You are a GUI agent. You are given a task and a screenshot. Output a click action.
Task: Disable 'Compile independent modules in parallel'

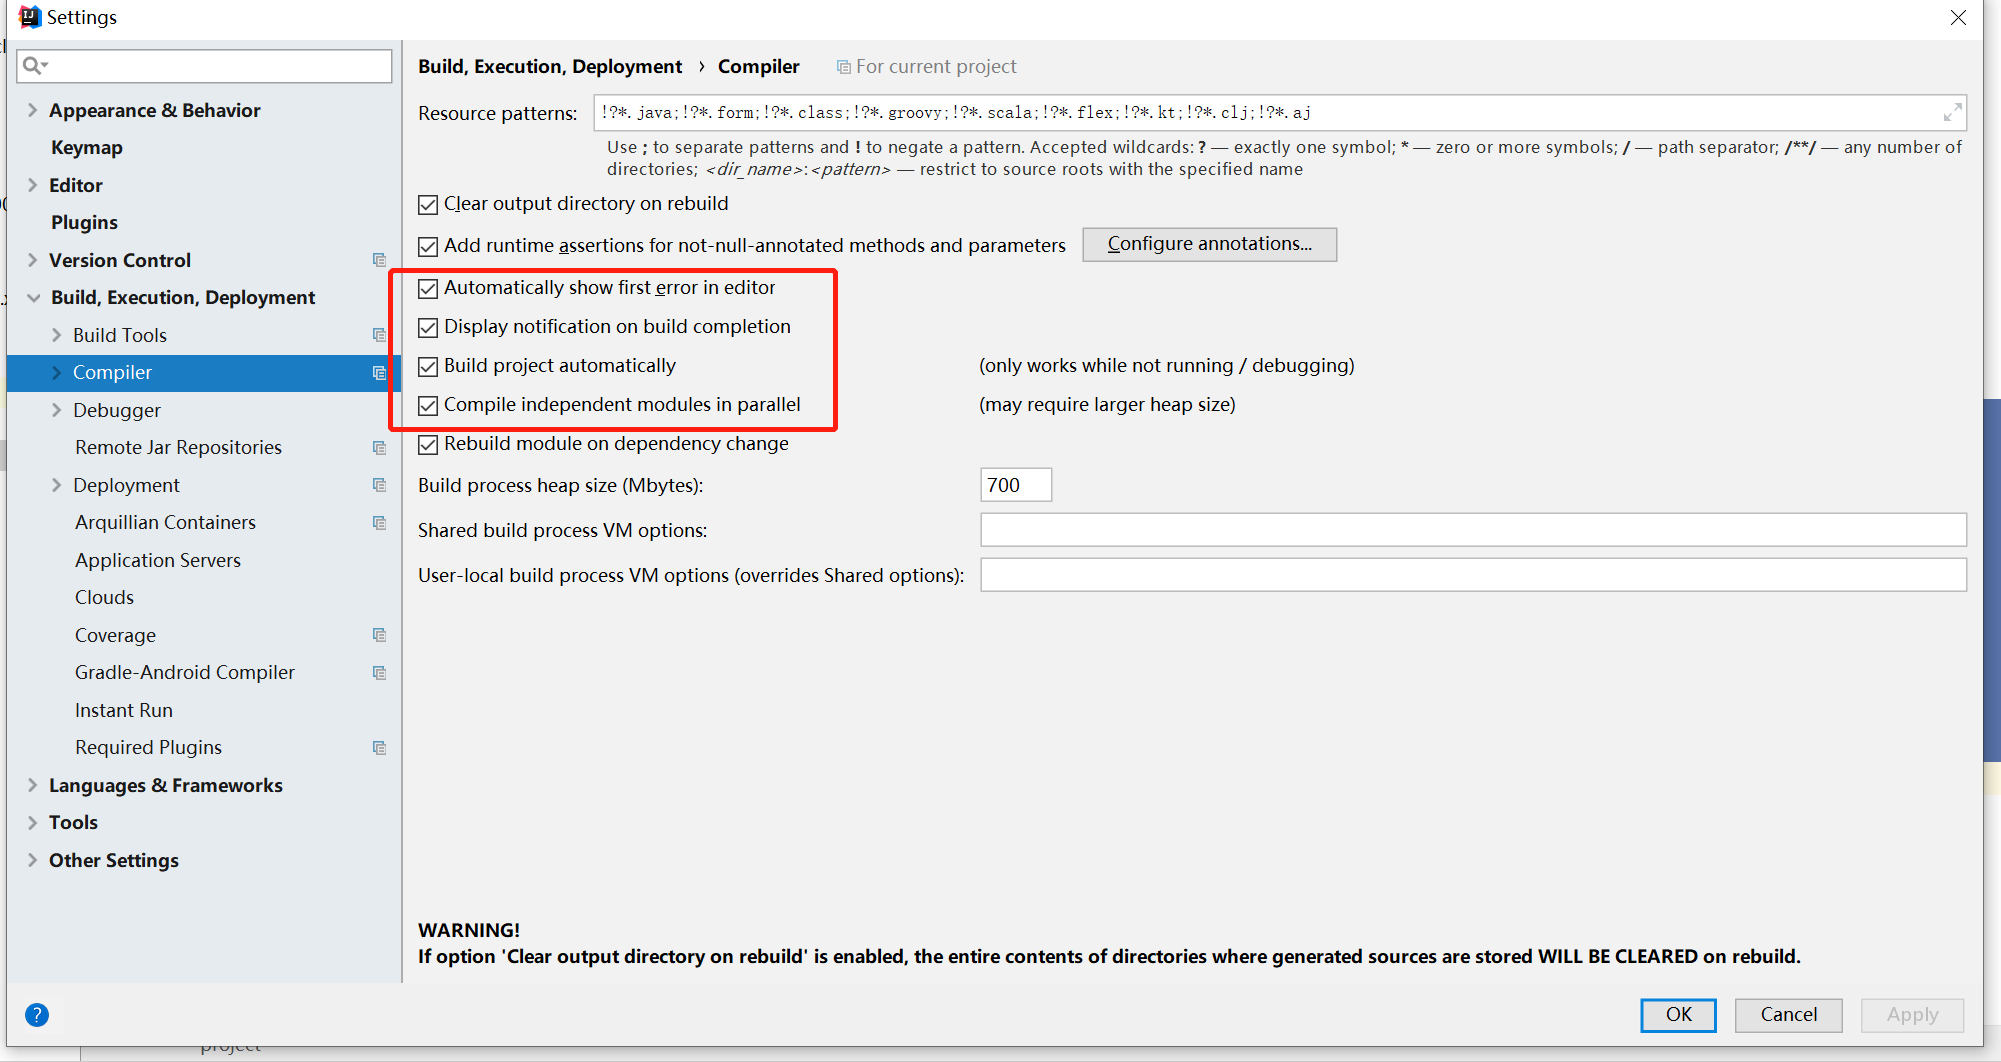pyautogui.click(x=428, y=405)
